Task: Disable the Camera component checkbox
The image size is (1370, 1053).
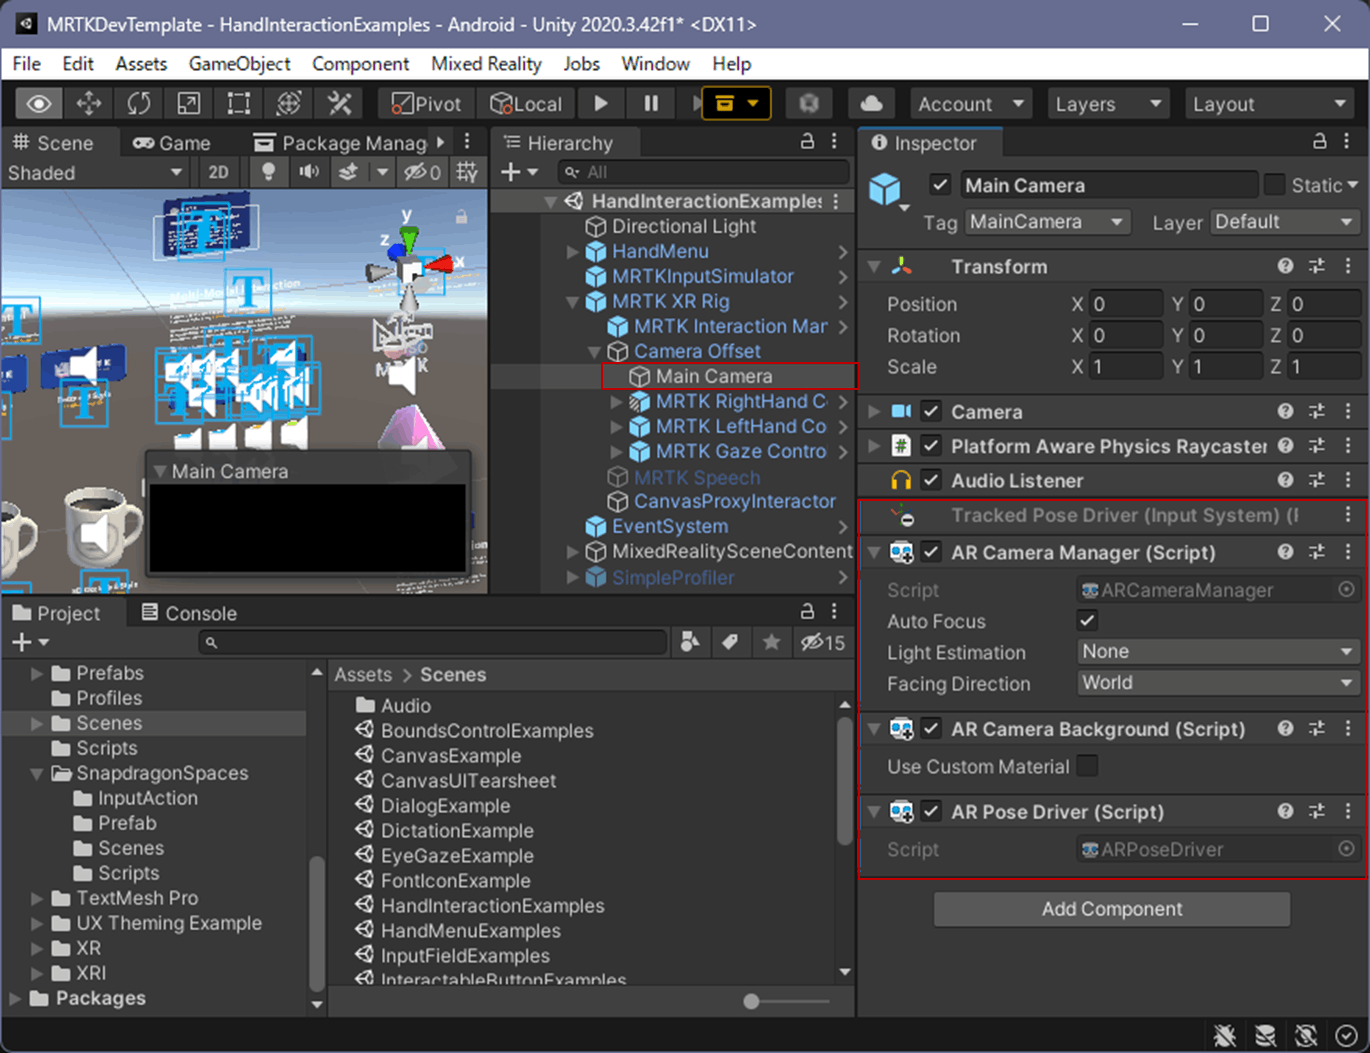Action: 931,411
